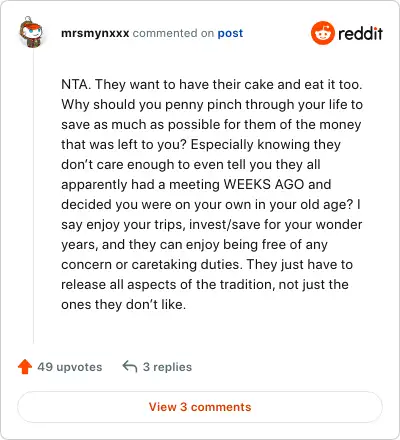Open the mrsmynxxx user profile link
The image size is (400, 440).
tap(95, 33)
